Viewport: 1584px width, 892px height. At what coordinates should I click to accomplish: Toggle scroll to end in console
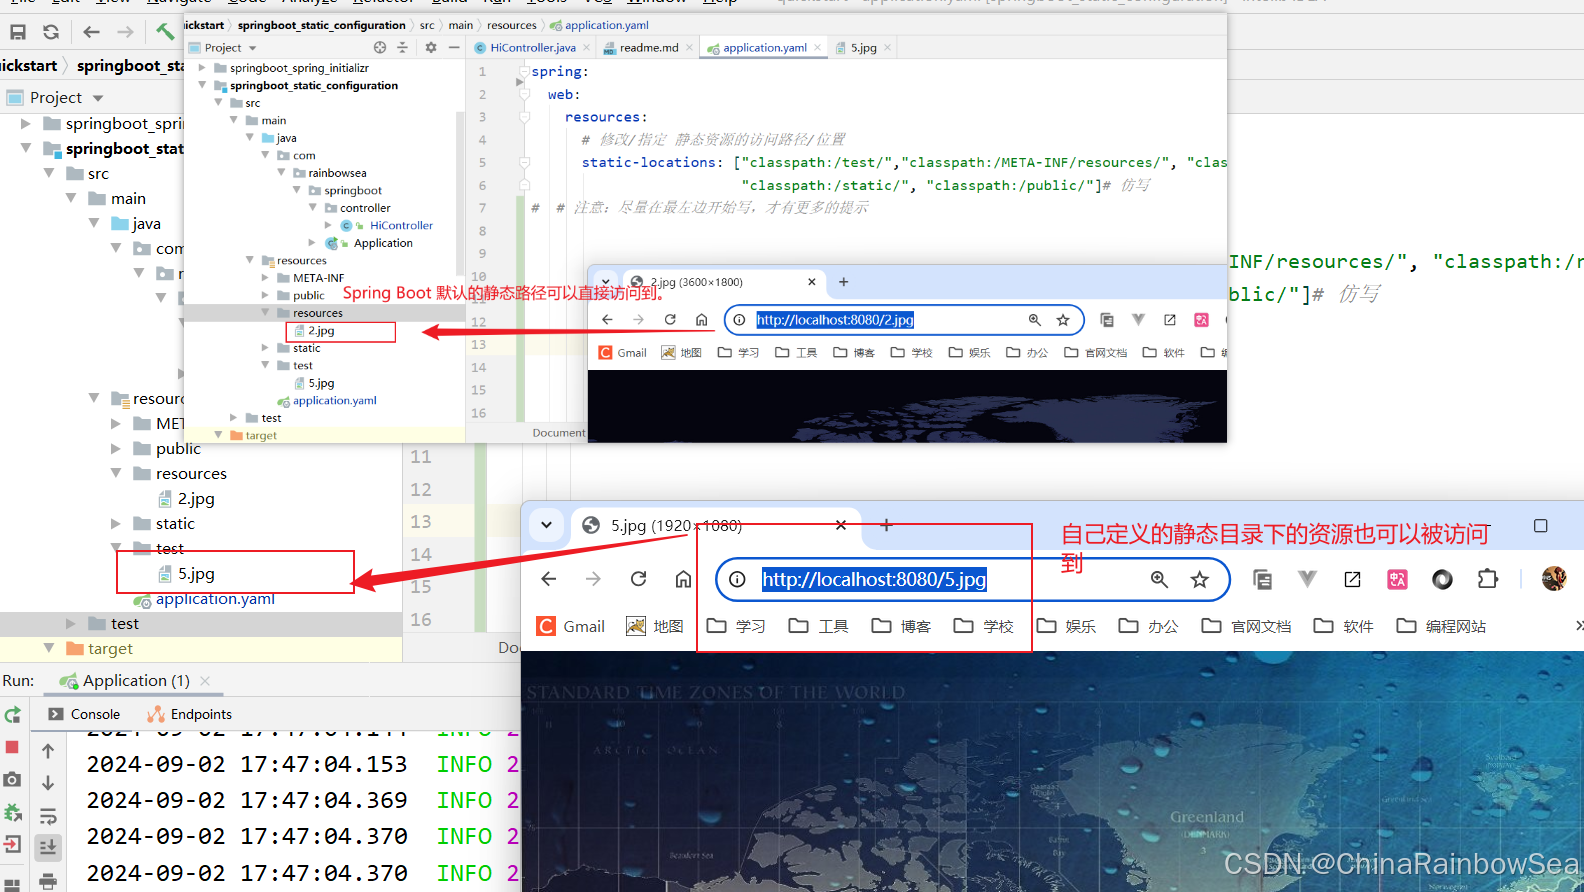tap(48, 848)
